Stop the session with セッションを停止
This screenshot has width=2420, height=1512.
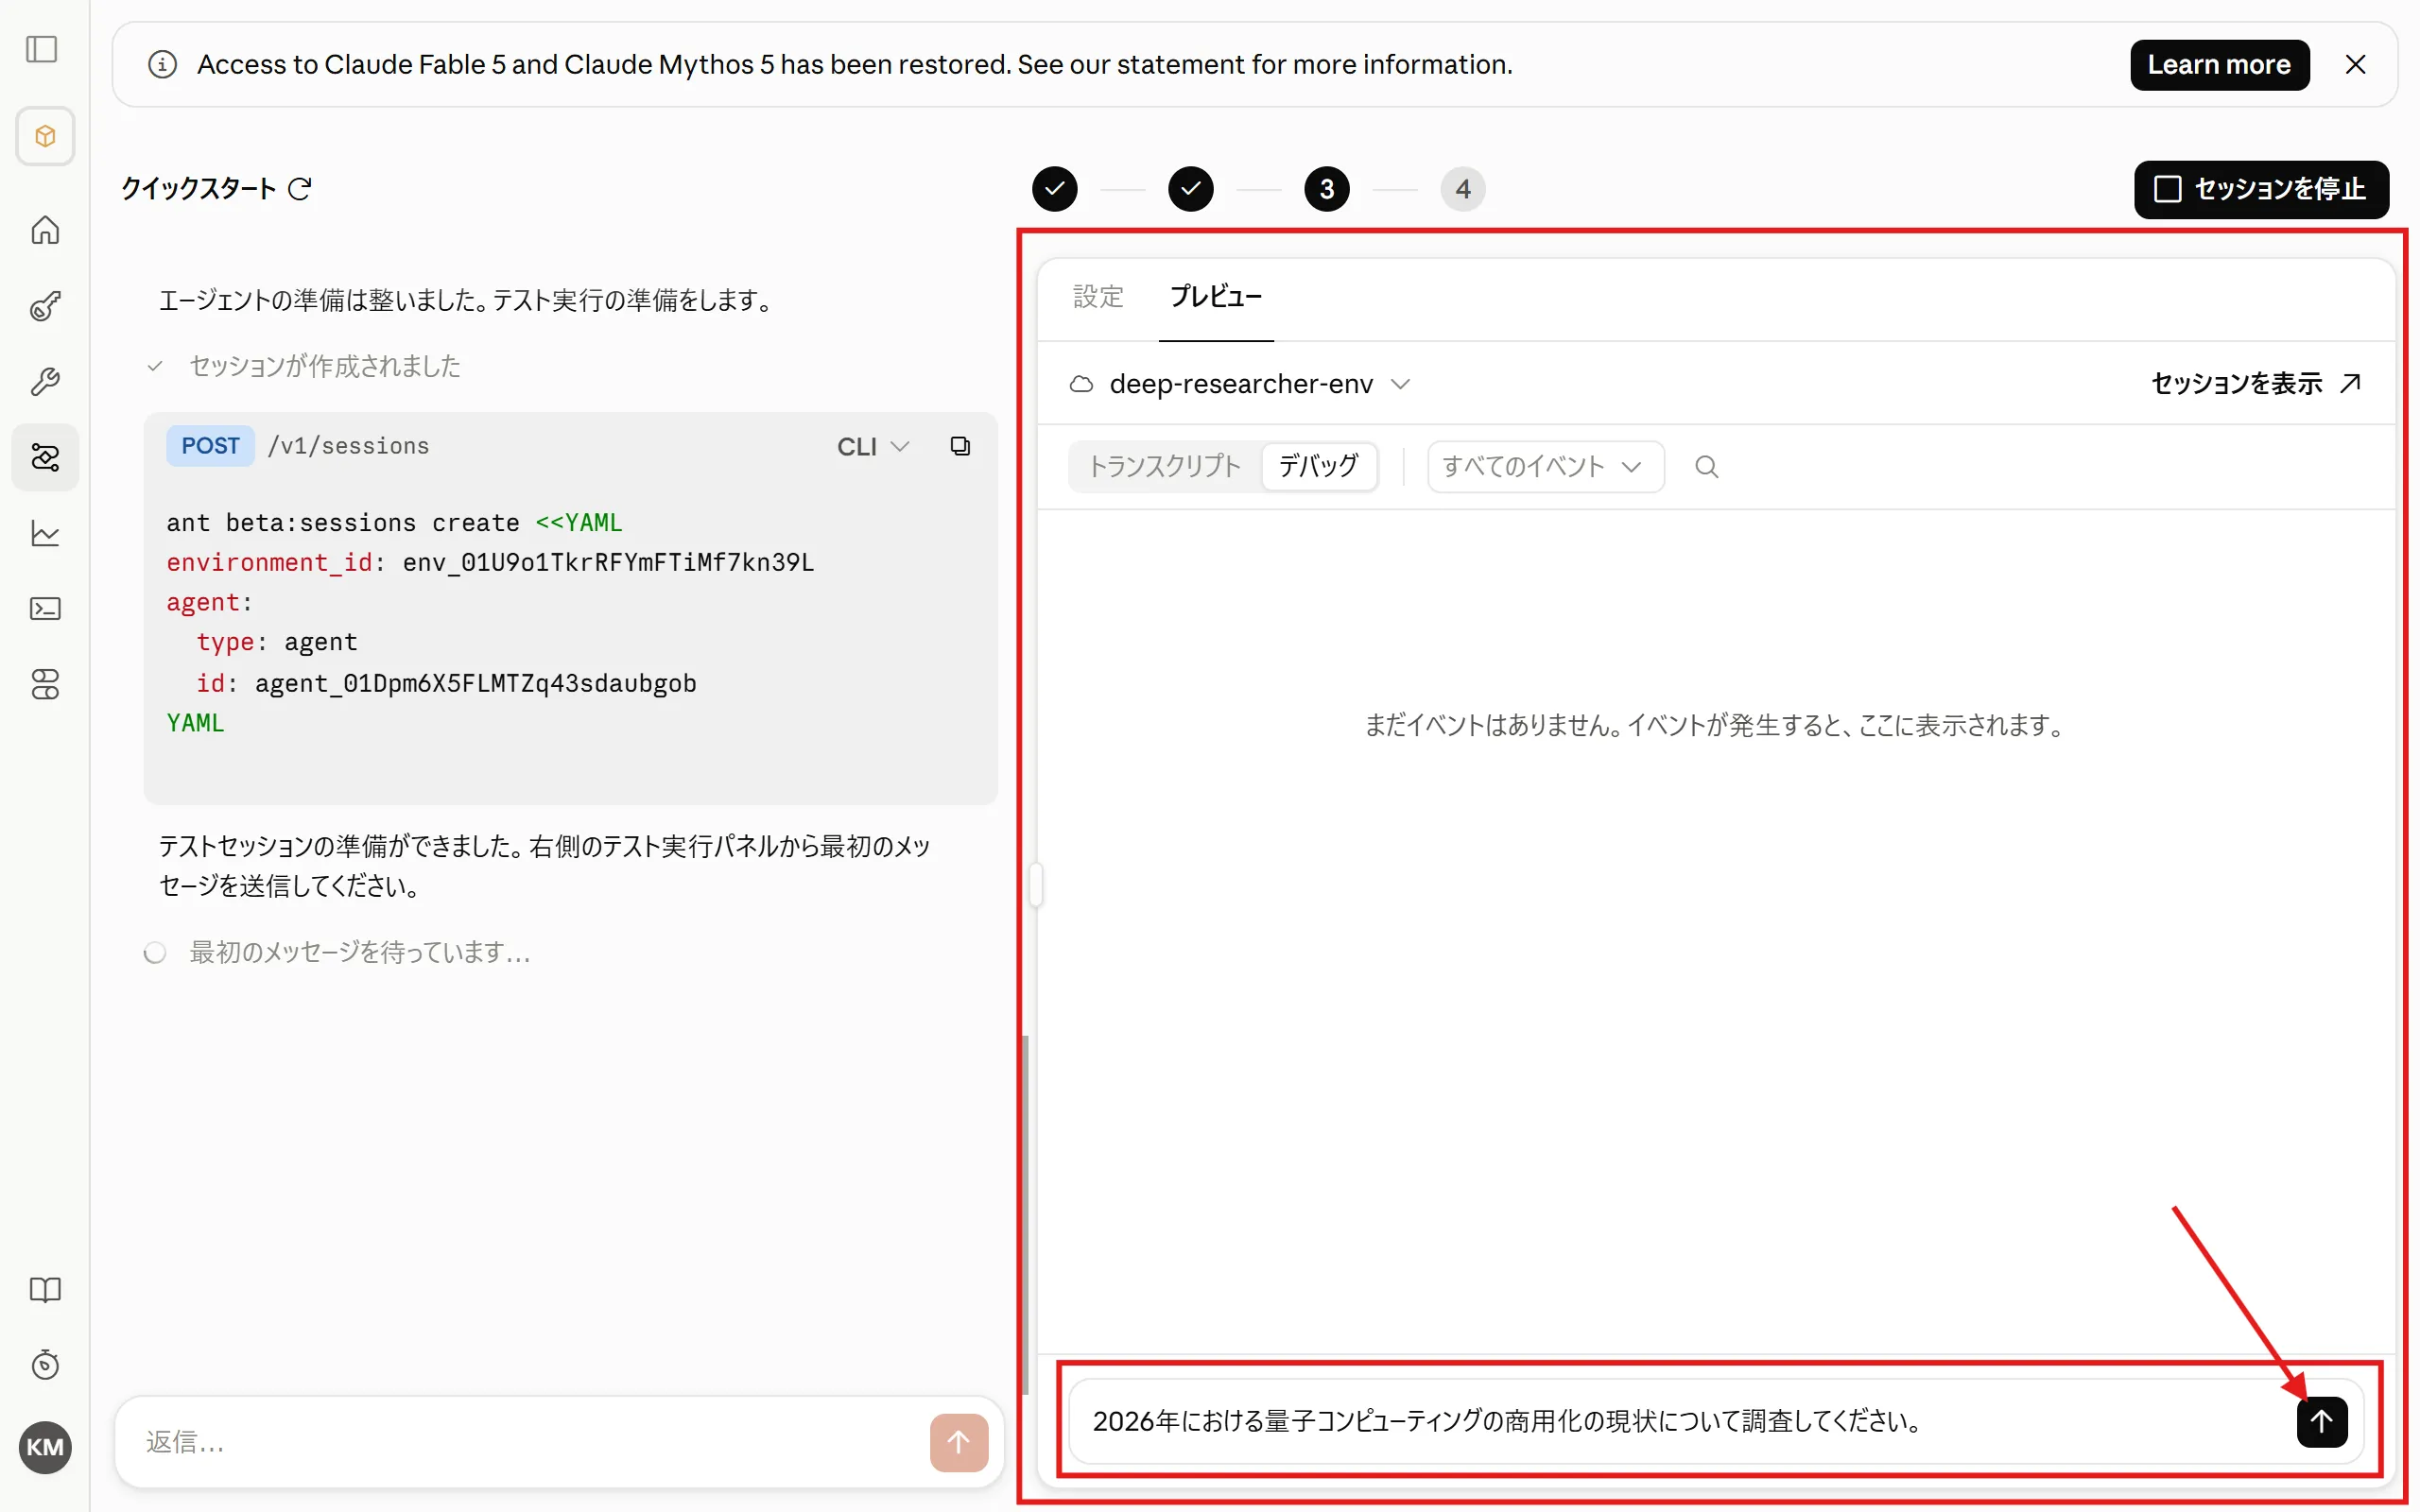point(2261,189)
